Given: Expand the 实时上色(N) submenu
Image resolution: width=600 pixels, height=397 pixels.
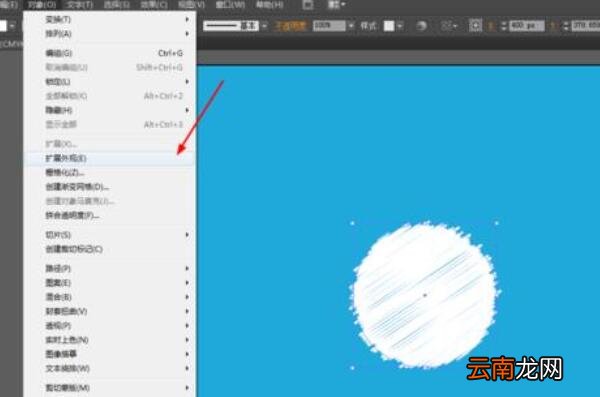Looking at the screenshot, I should click(x=110, y=340).
